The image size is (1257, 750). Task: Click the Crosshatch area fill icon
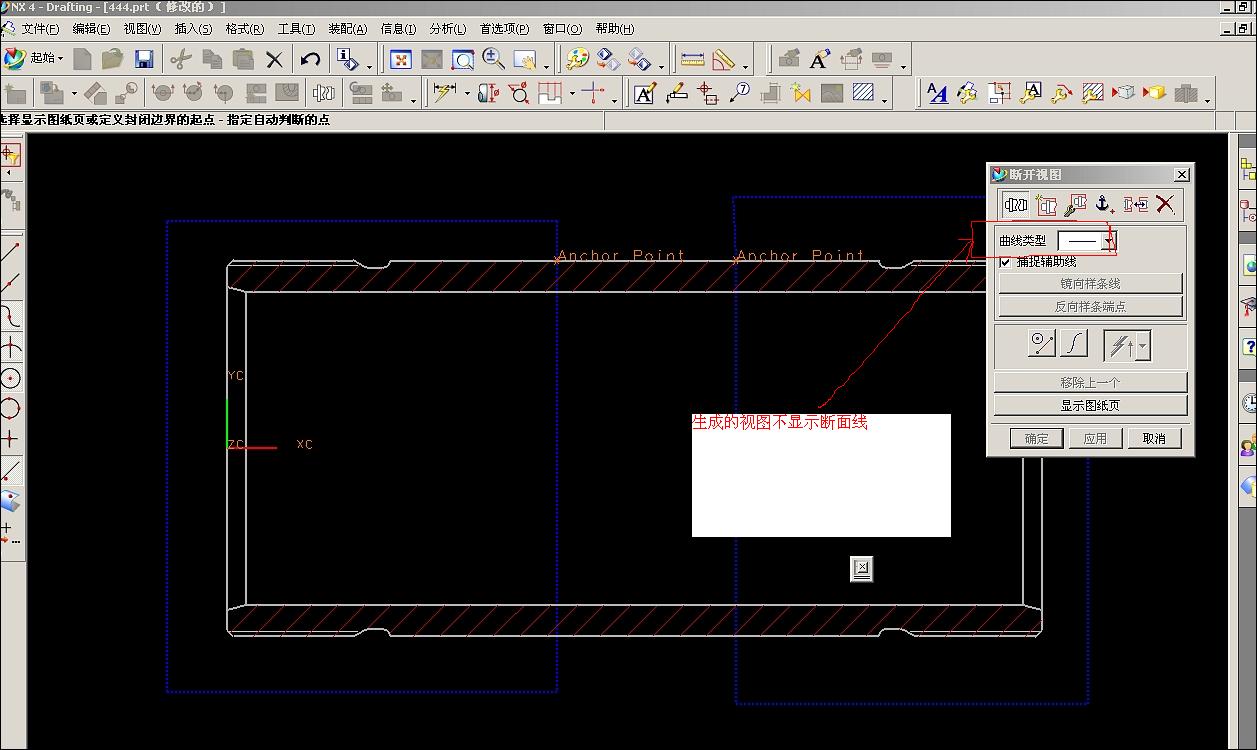tap(864, 93)
